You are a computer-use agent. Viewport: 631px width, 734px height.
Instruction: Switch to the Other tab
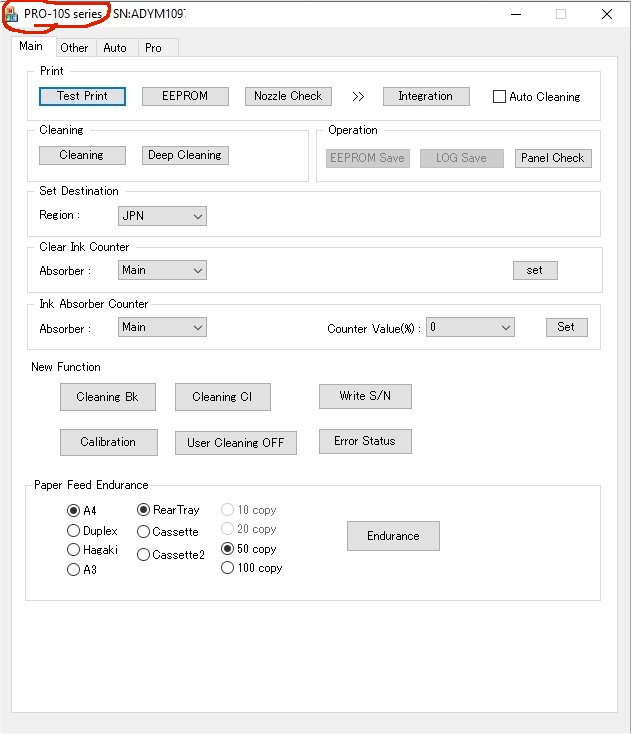[74, 47]
